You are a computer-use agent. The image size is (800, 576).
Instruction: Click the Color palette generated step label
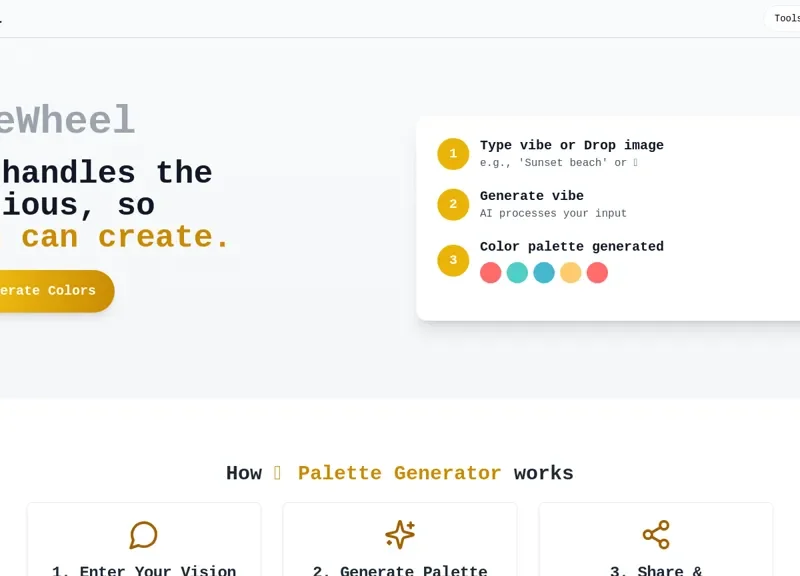(x=571, y=246)
